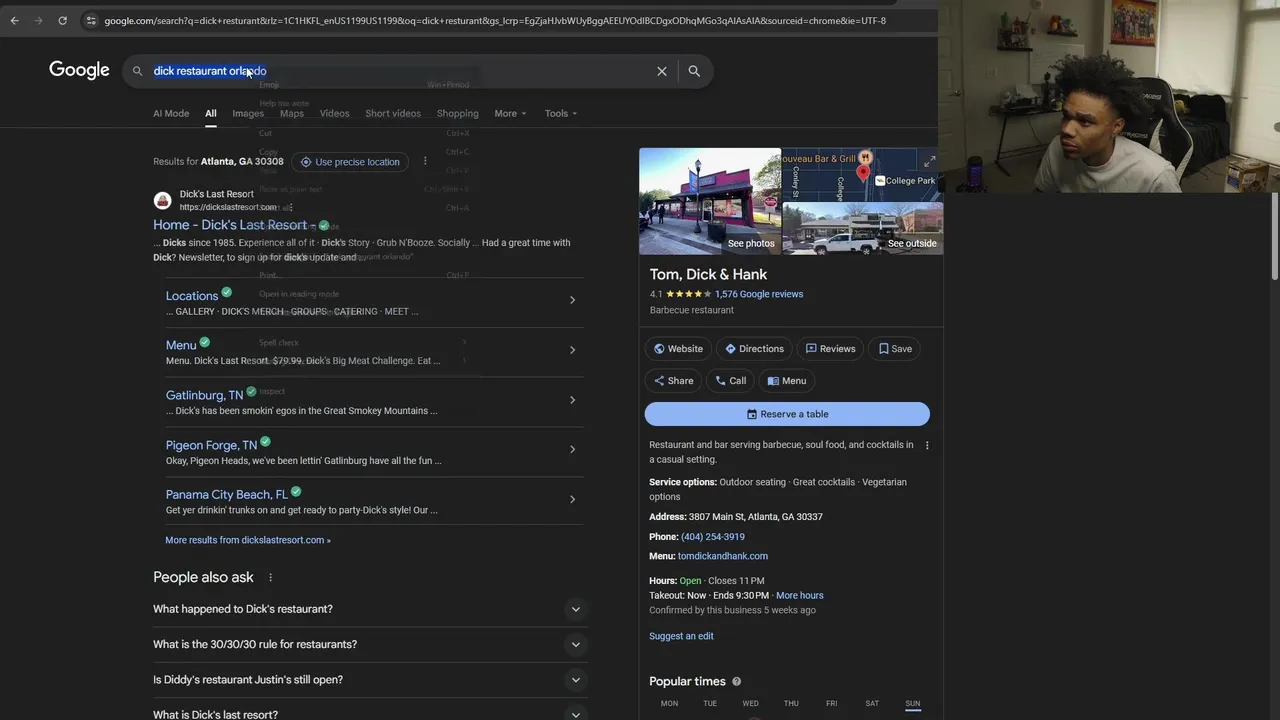Open the More search filters dropdown
1280x720 pixels.
(x=510, y=113)
